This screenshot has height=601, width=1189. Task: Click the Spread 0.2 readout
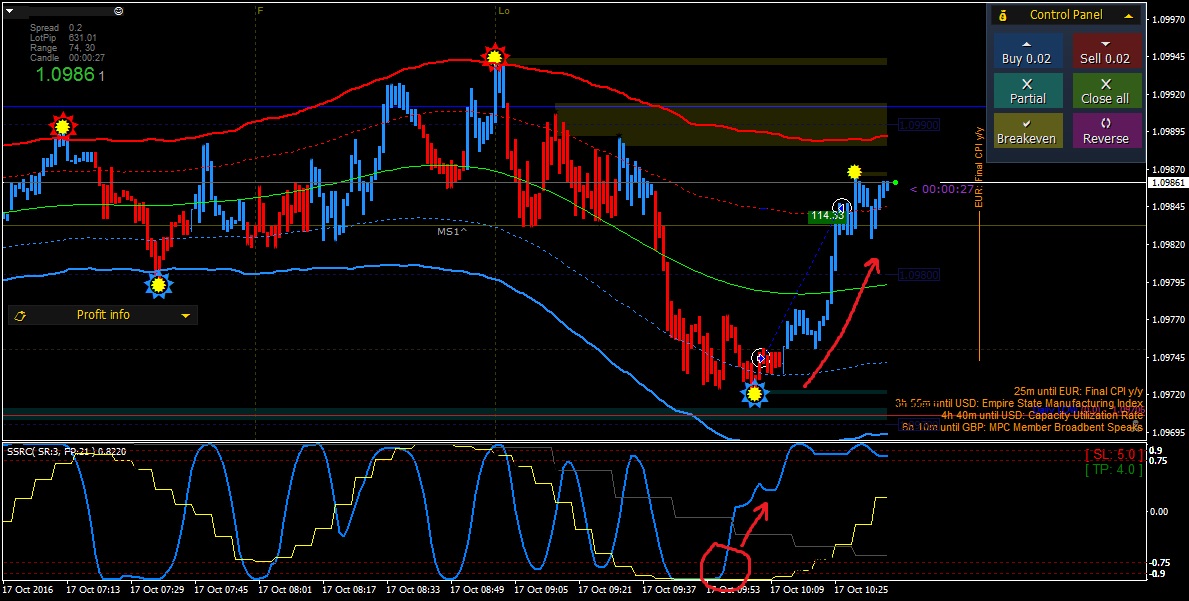click(x=57, y=28)
